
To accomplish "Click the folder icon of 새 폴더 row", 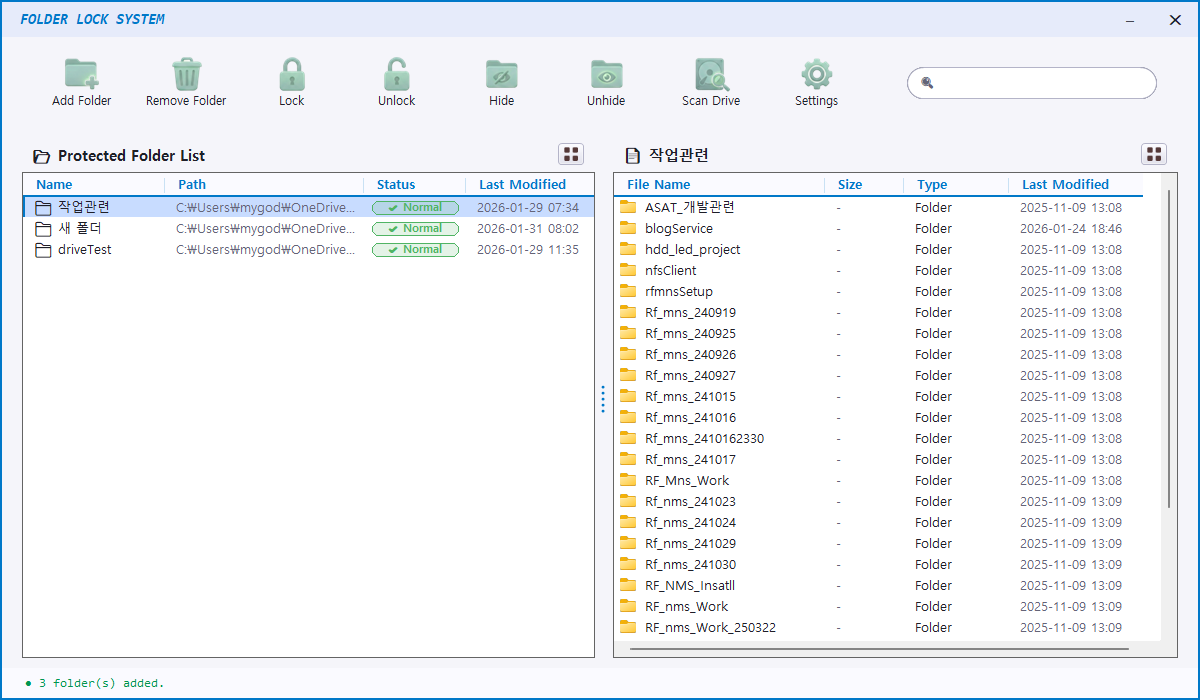I will click(x=43, y=229).
